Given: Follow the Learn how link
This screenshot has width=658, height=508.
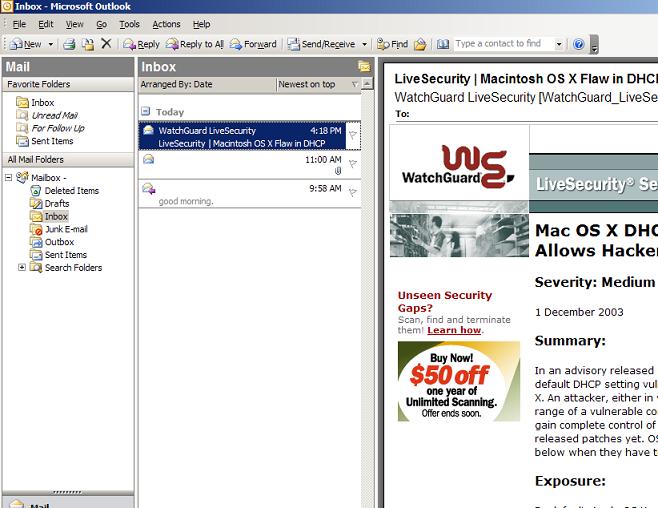Looking at the screenshot, I should 454,330.
